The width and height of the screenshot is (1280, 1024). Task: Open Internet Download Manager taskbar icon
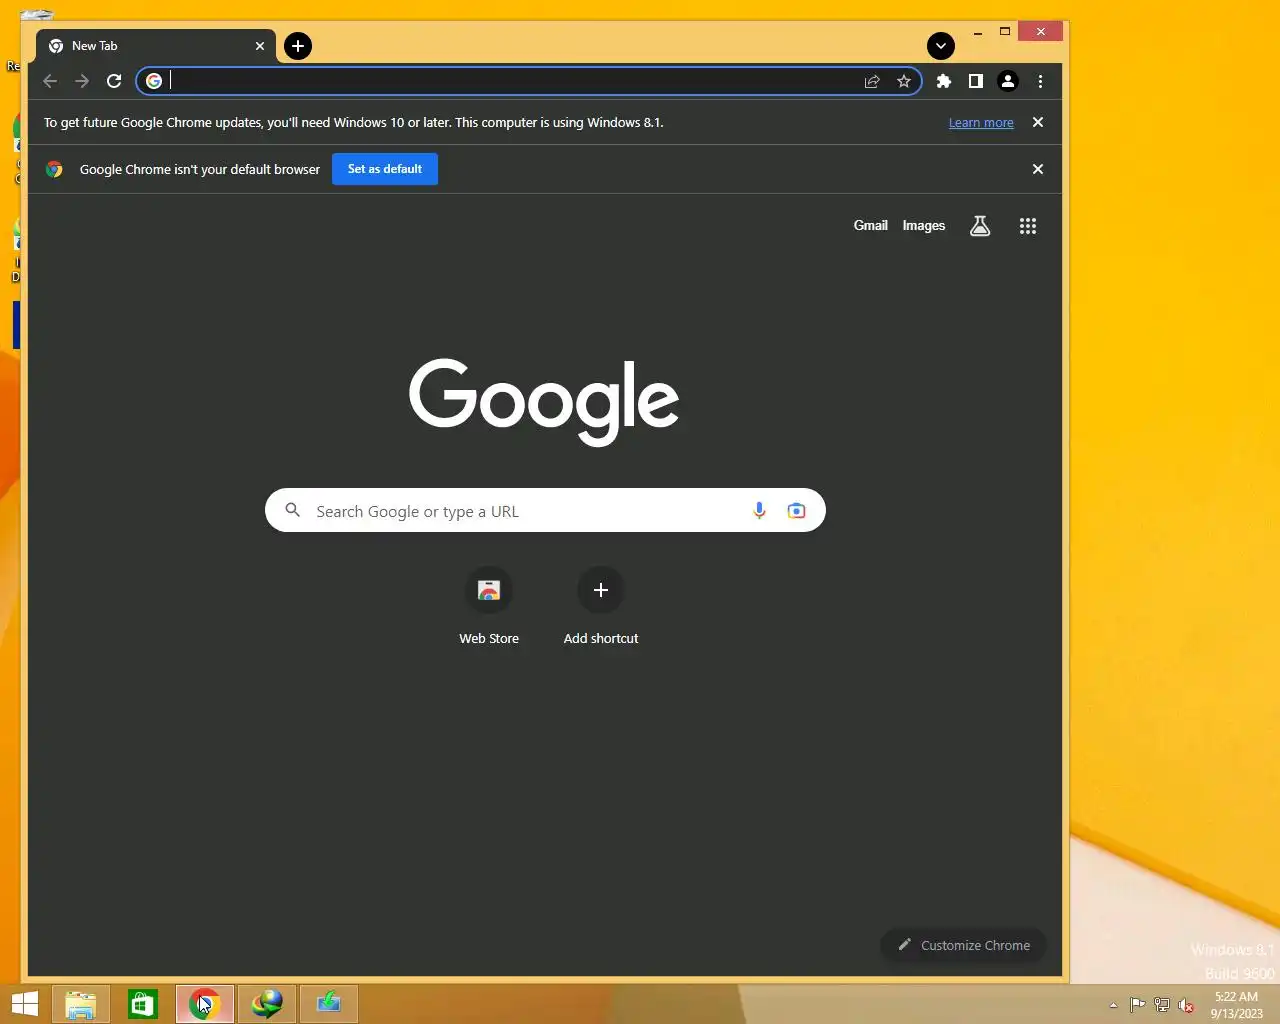point(267,1004)
